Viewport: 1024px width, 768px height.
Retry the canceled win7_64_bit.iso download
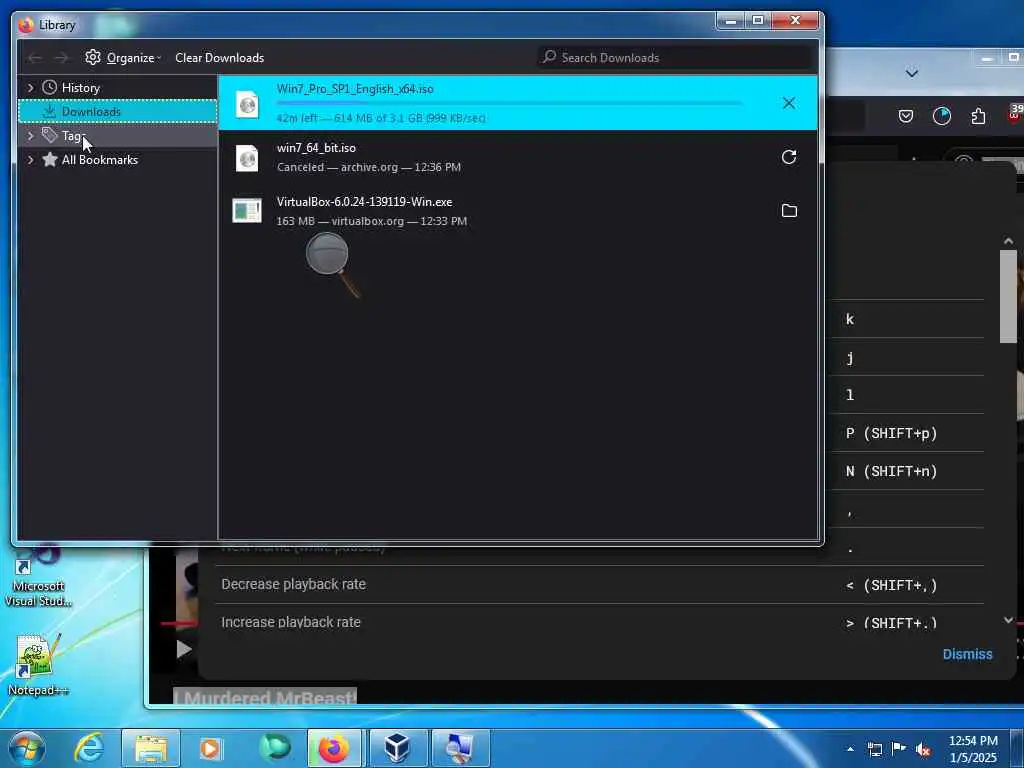coord(789,157)
